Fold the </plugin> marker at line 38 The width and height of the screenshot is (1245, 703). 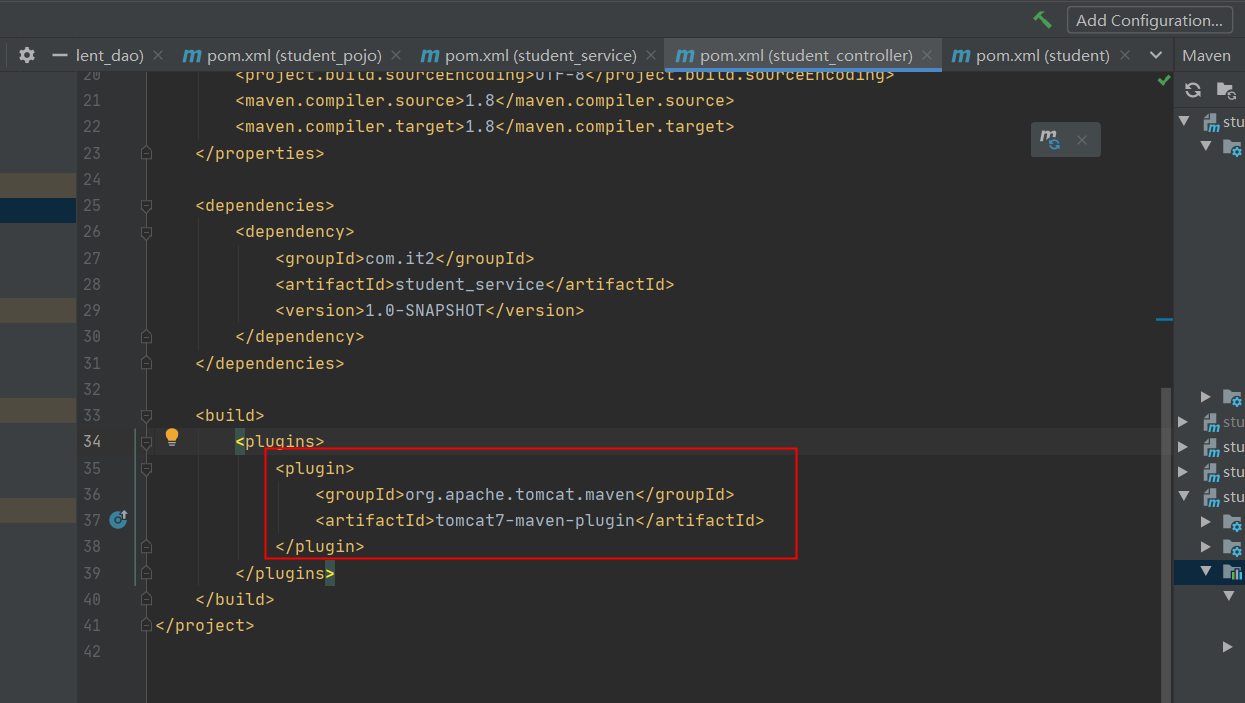point(147,546)
